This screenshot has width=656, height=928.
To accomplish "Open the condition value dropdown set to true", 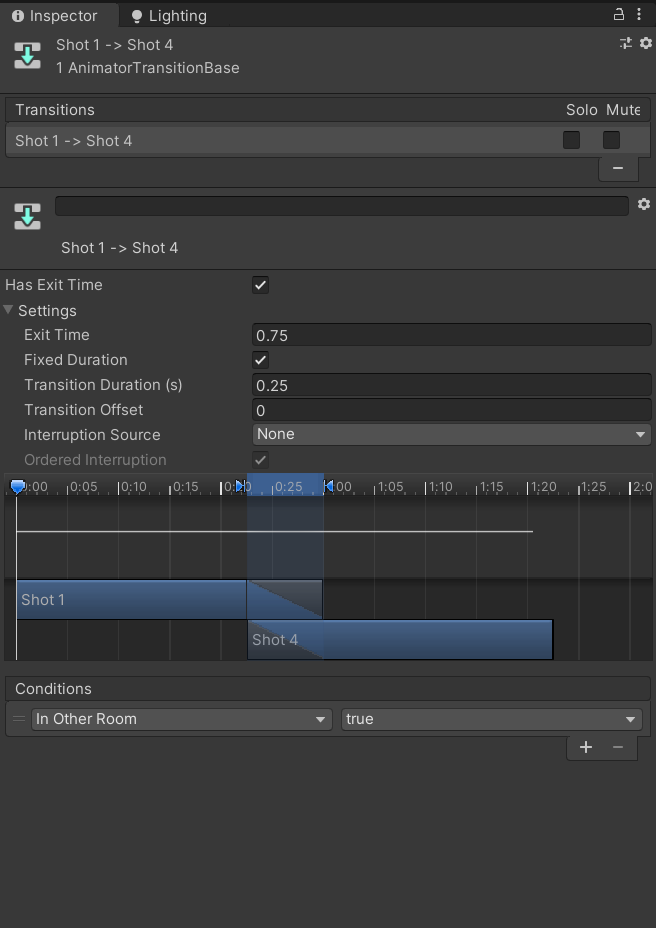I will click(x=491, y=719).
